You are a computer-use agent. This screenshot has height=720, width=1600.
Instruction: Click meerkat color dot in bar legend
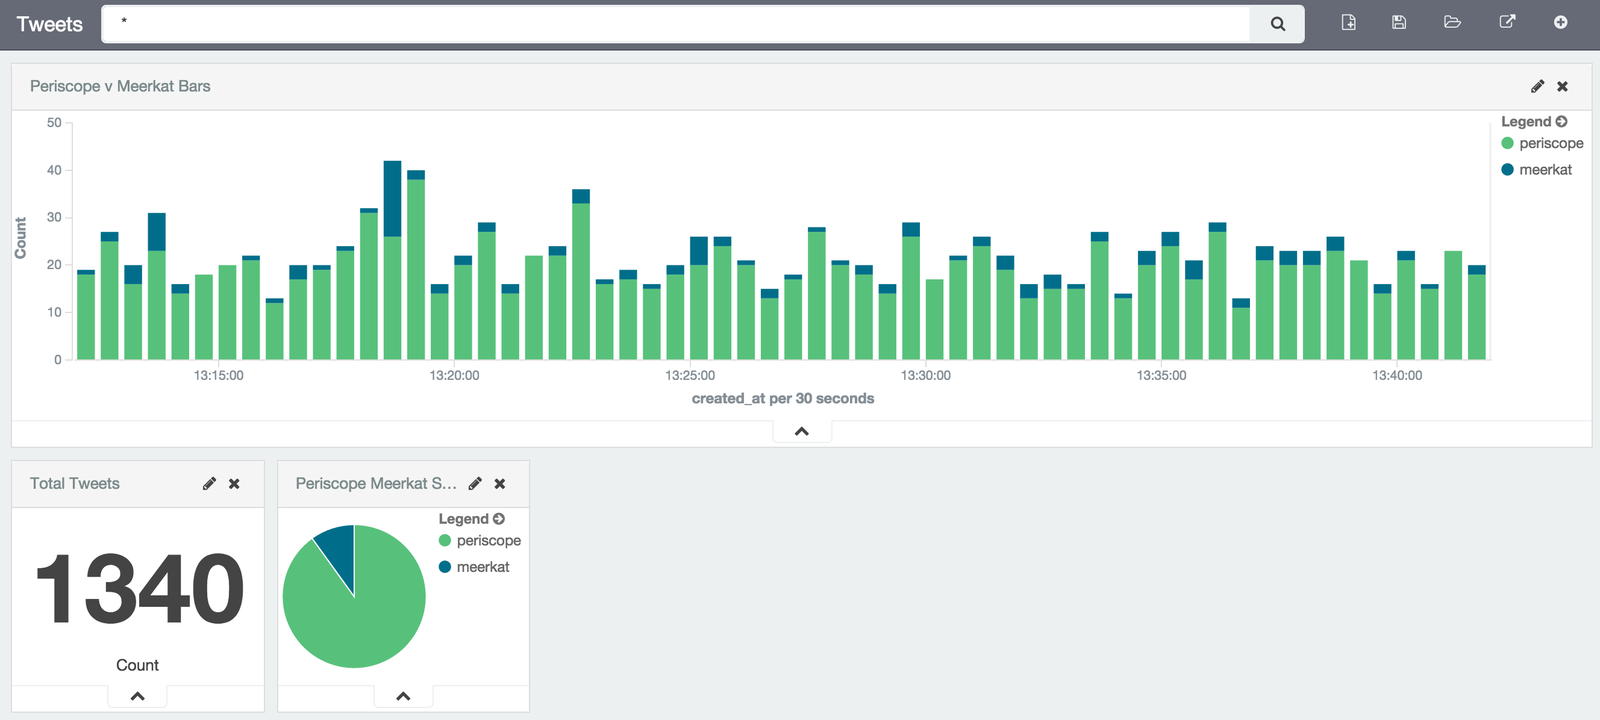1507,169
